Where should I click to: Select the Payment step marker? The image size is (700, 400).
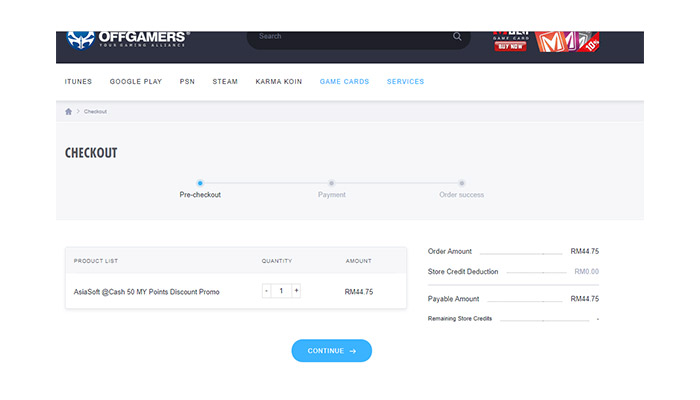point(331,183)
